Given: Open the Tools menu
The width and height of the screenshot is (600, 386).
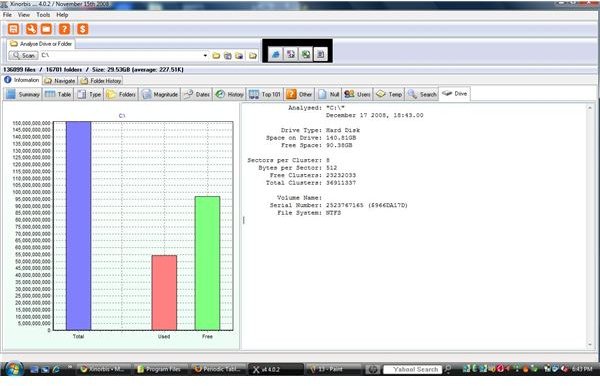Looking at the screenshot, I should (43, 15).
